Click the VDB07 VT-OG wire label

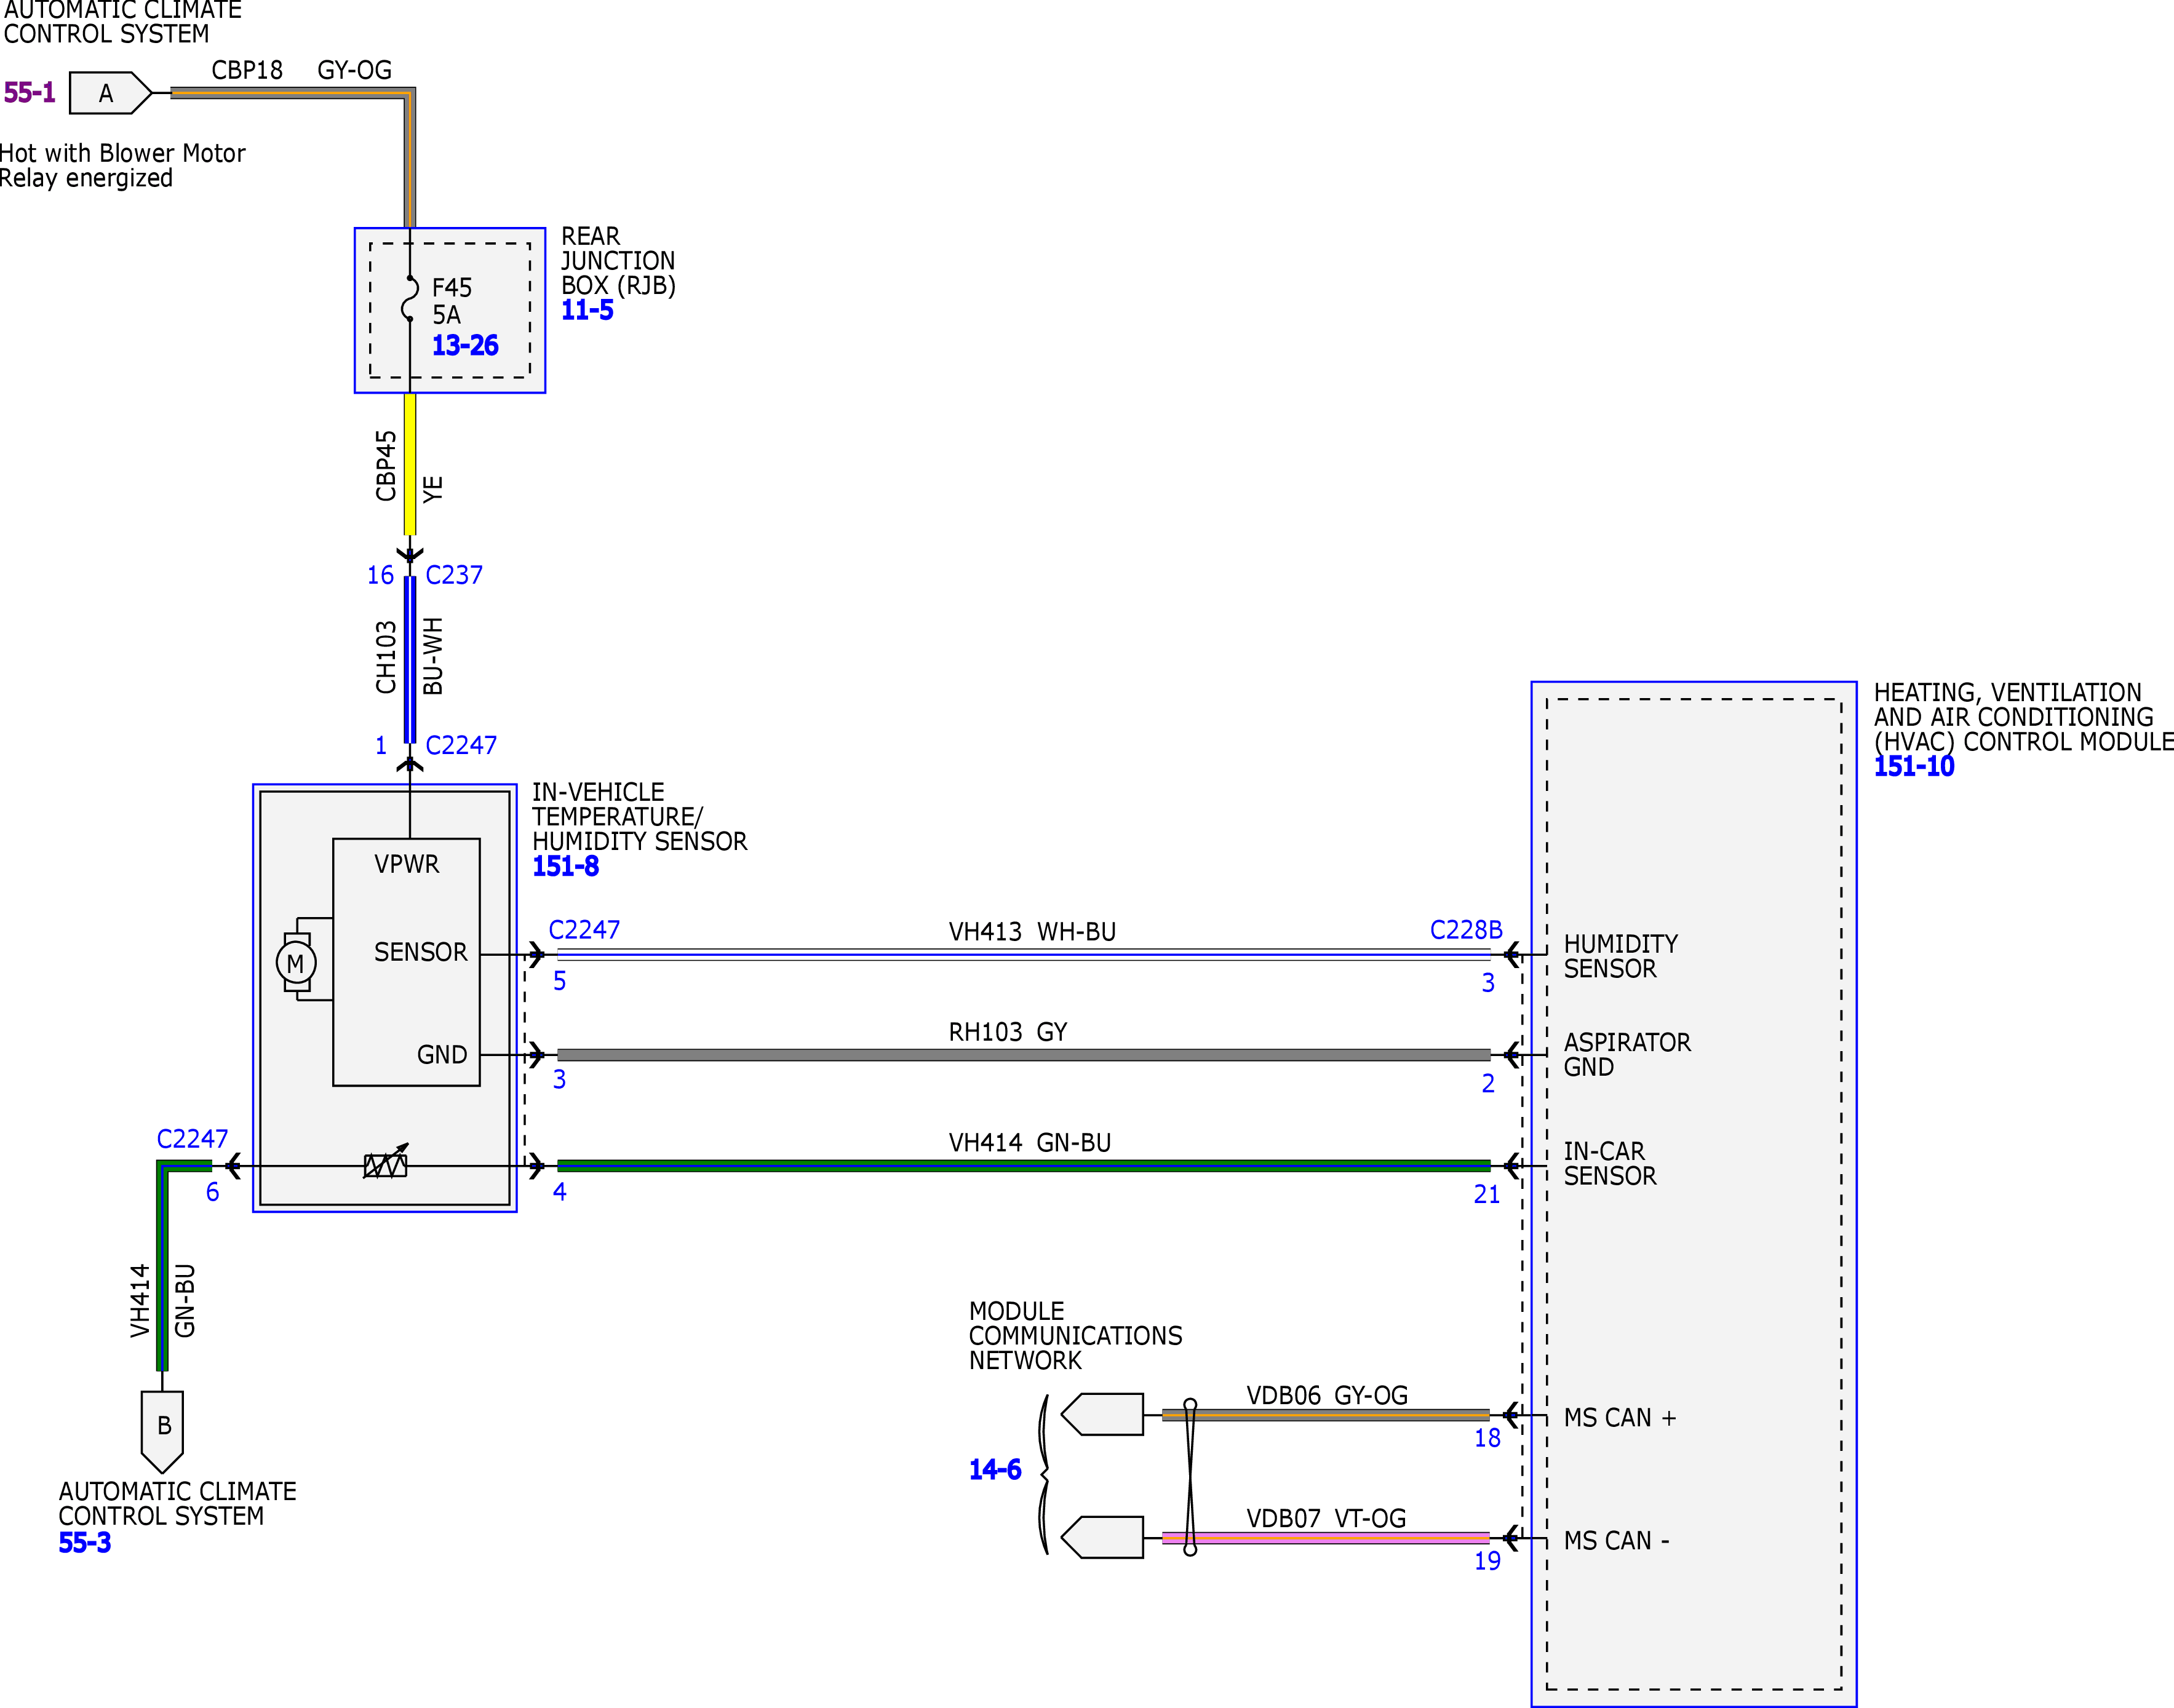click(1326, 1518)
